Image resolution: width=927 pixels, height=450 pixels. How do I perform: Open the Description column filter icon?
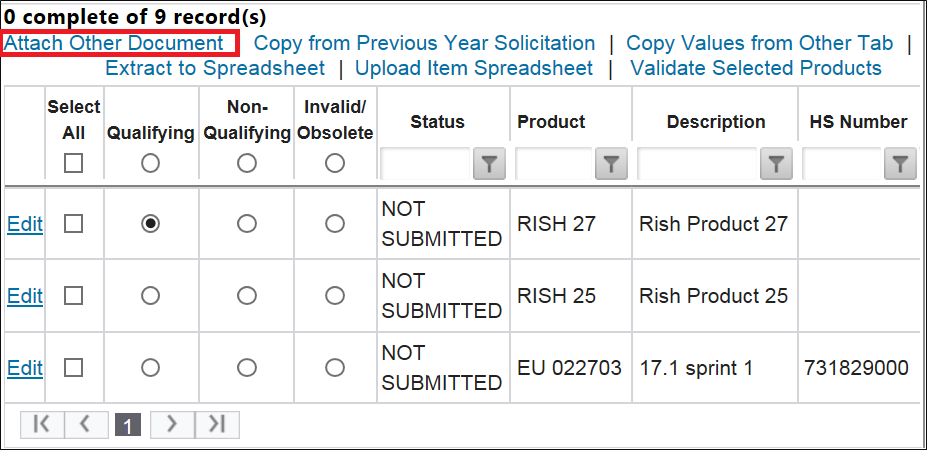(776, 164)
